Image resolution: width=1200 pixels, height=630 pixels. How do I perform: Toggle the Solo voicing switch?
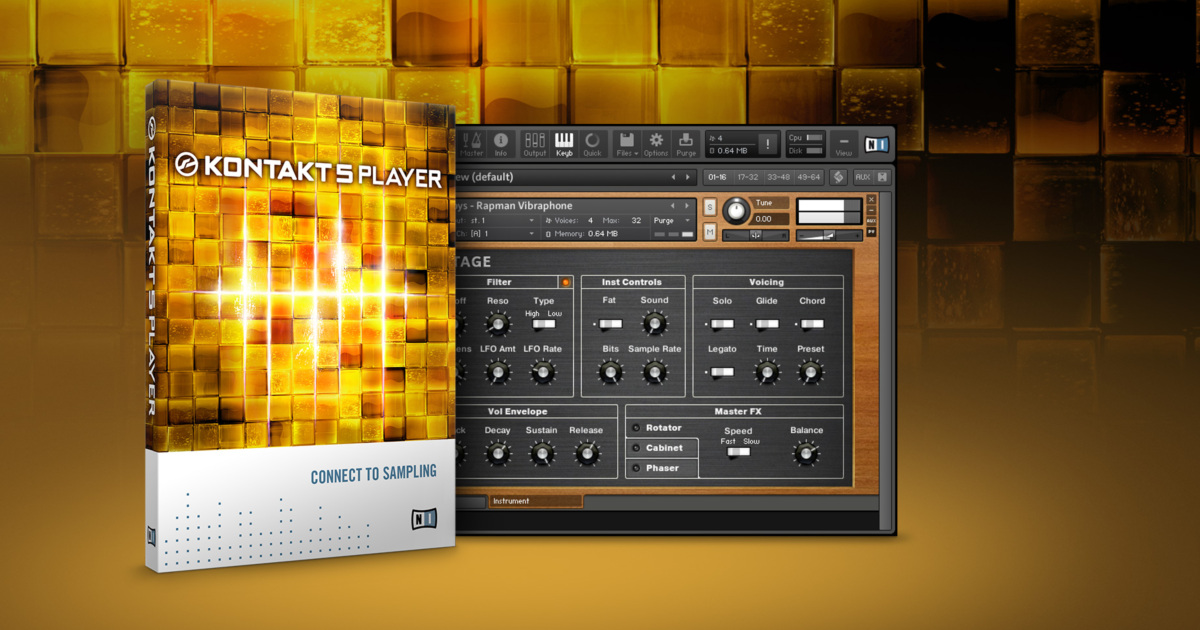tap(721, 324)
